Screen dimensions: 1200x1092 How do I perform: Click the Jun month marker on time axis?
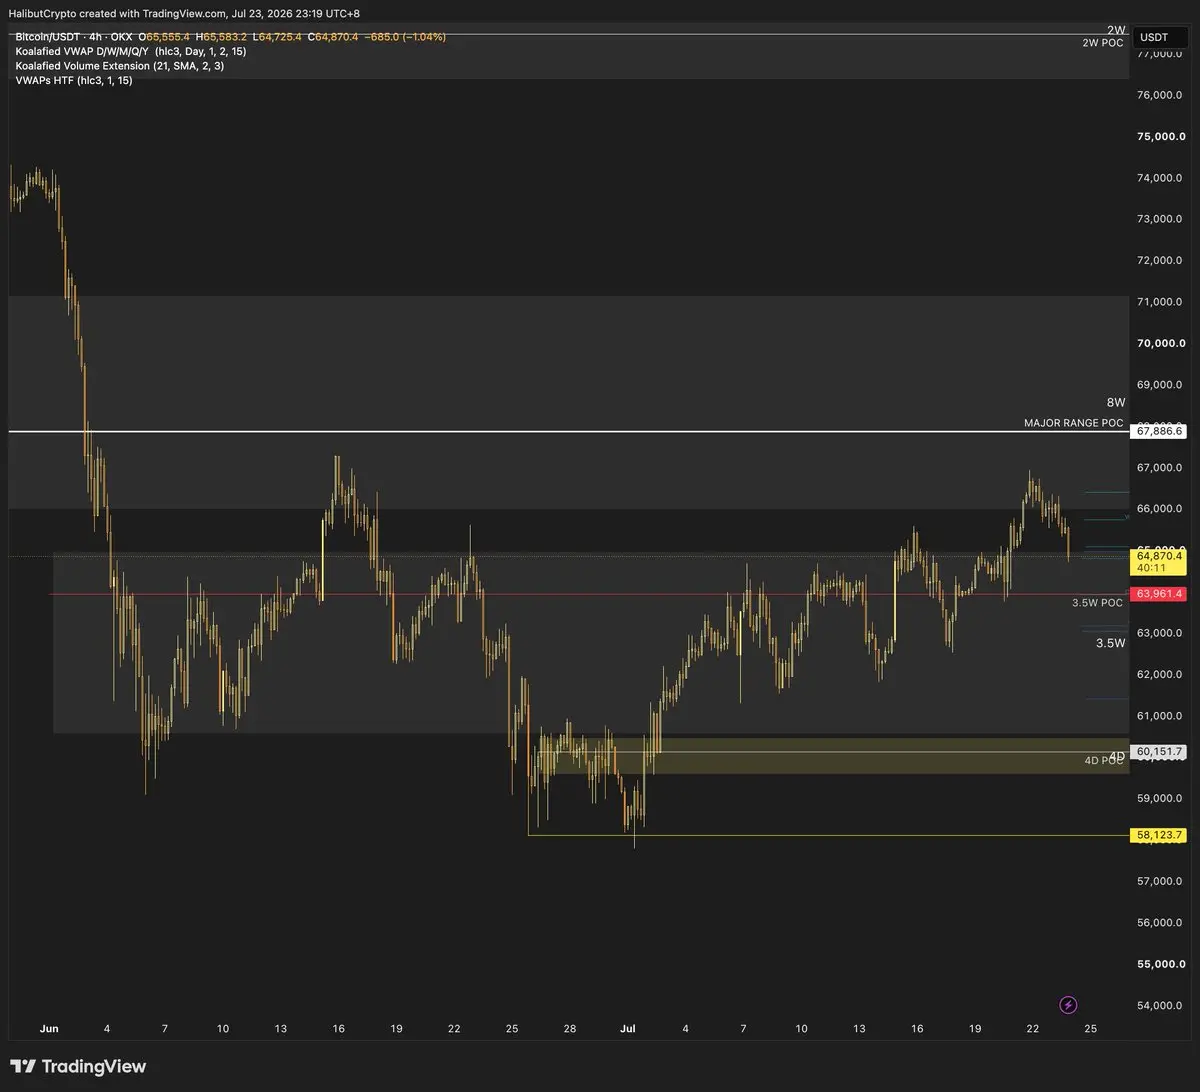(49, 1028)
